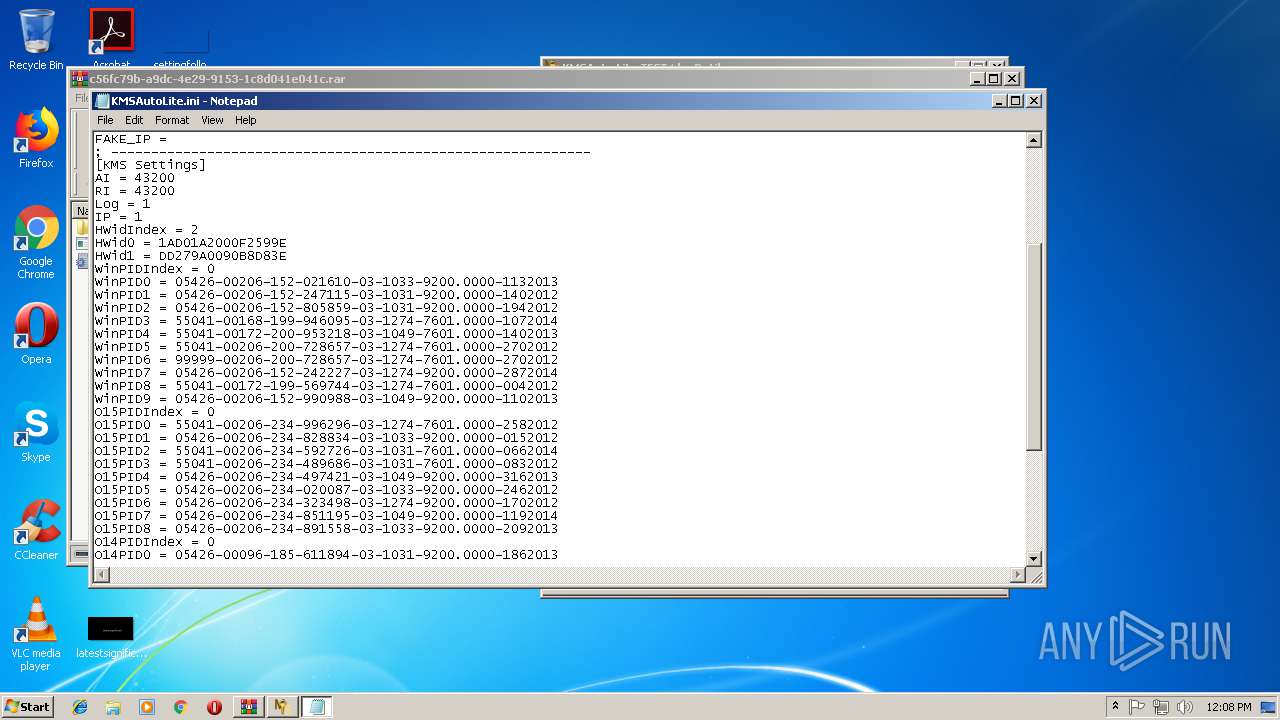Close the WinRAR archive window

[1012, 79]
